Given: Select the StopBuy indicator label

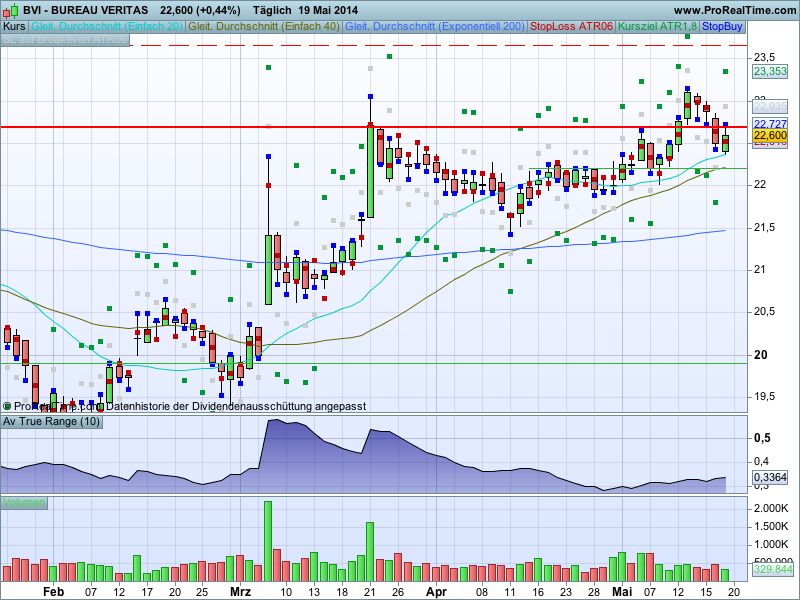Looking at the screenshot, I should (722, 26).
